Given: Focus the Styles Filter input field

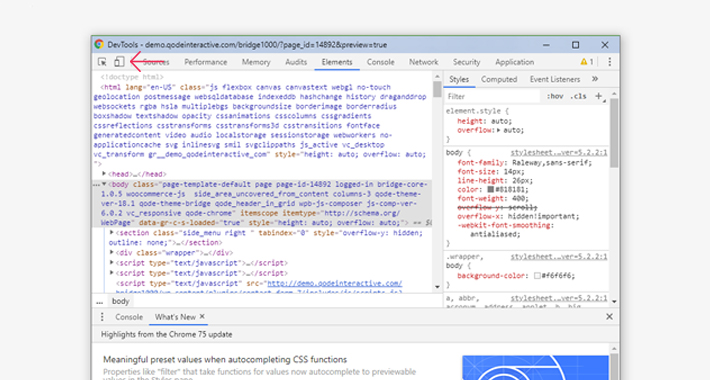Looking at the screenshot, I should 493,96.
